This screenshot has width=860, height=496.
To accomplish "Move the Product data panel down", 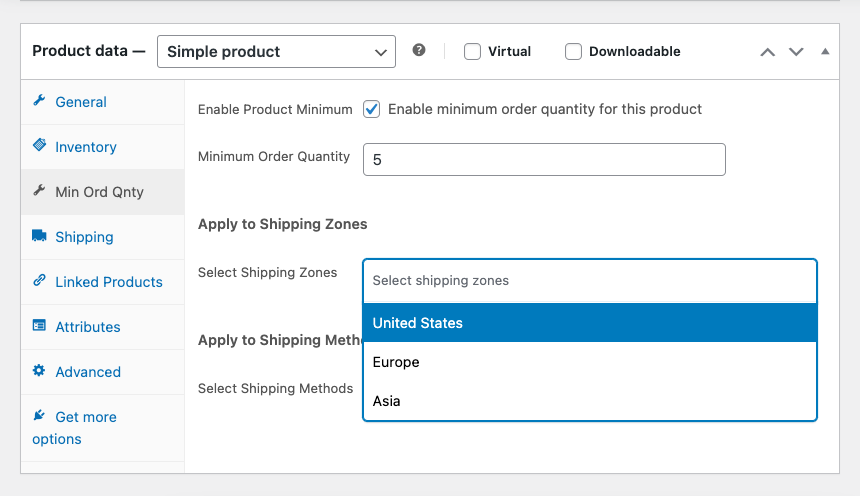I will pos(796,51).
